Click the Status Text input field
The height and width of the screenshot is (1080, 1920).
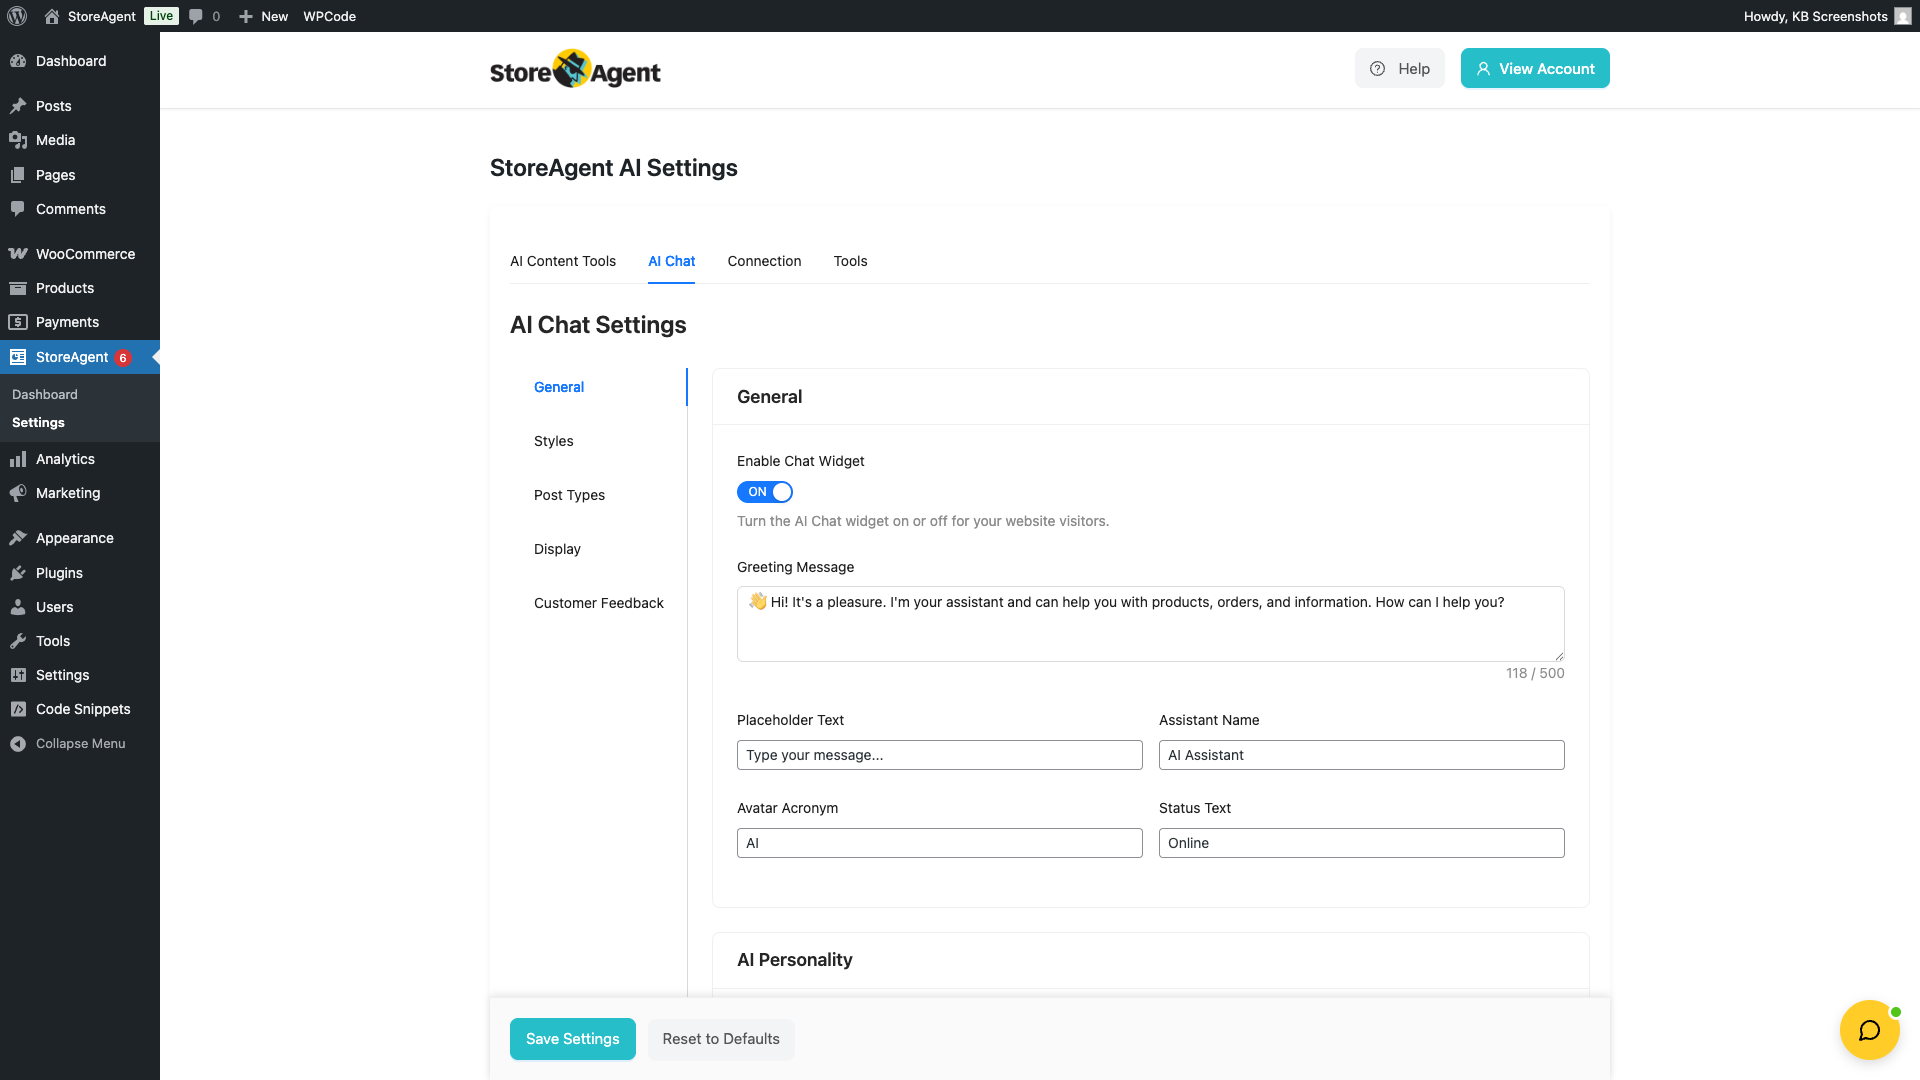click(x=1362, y=843)
